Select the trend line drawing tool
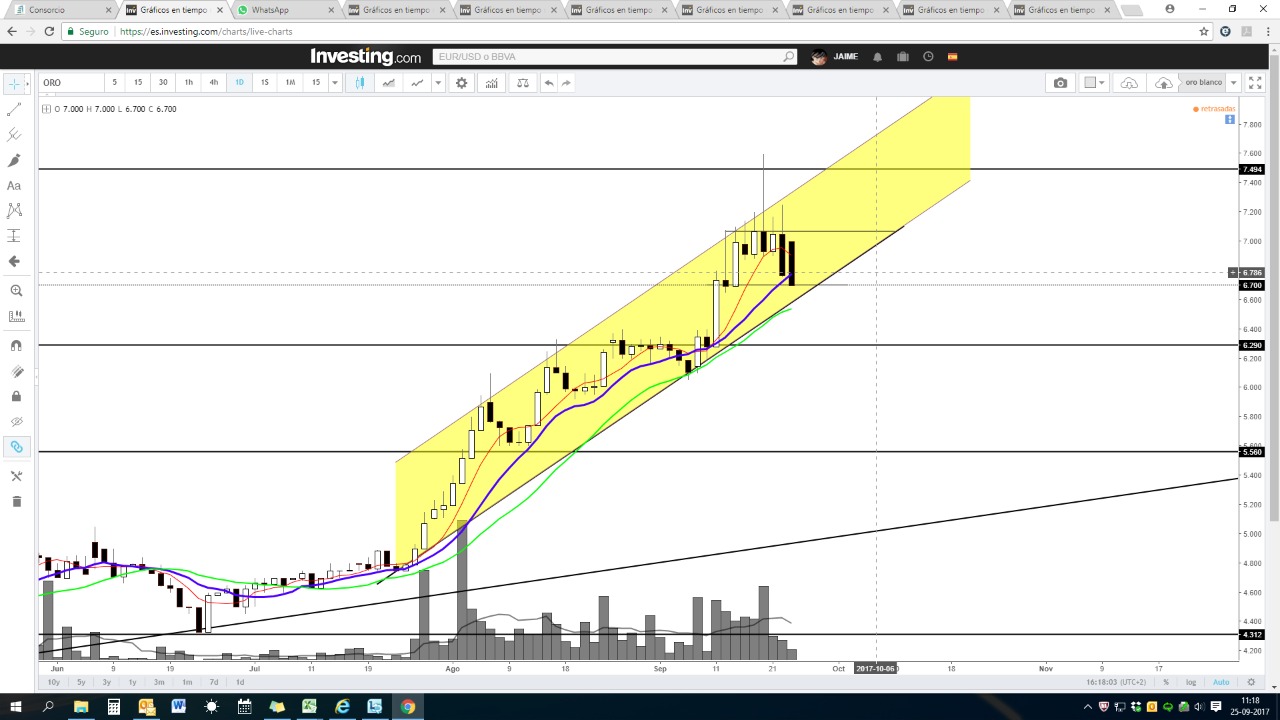1280x720 pixels. (x=14, y=109)
